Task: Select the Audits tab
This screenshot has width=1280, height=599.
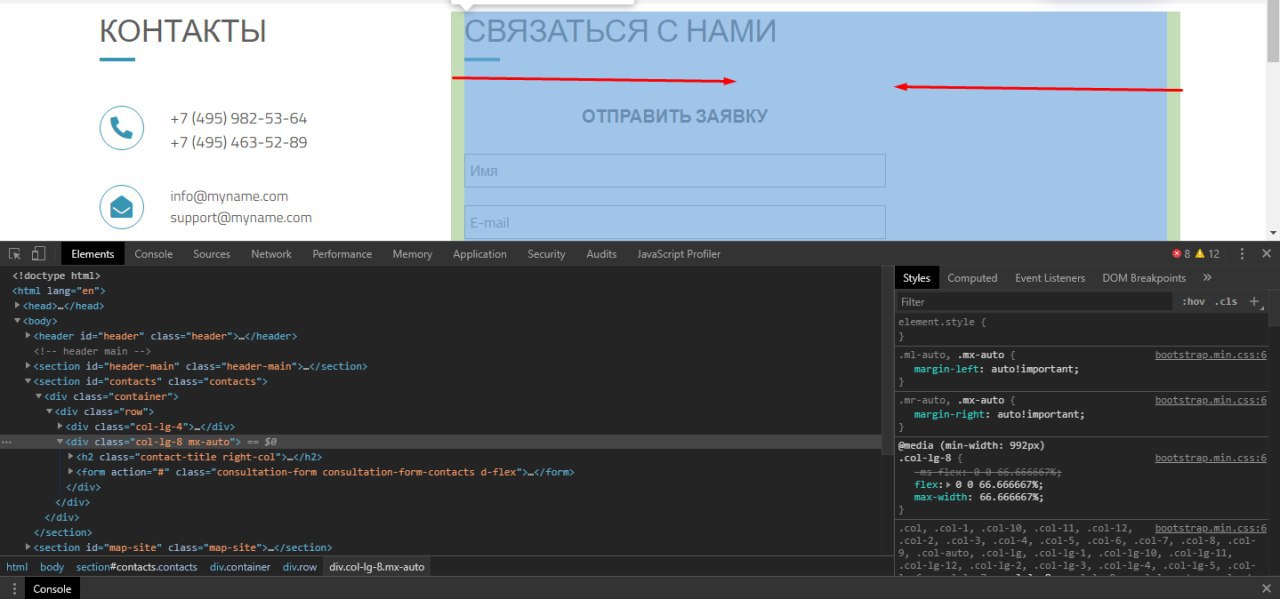Action: [601, 254]
